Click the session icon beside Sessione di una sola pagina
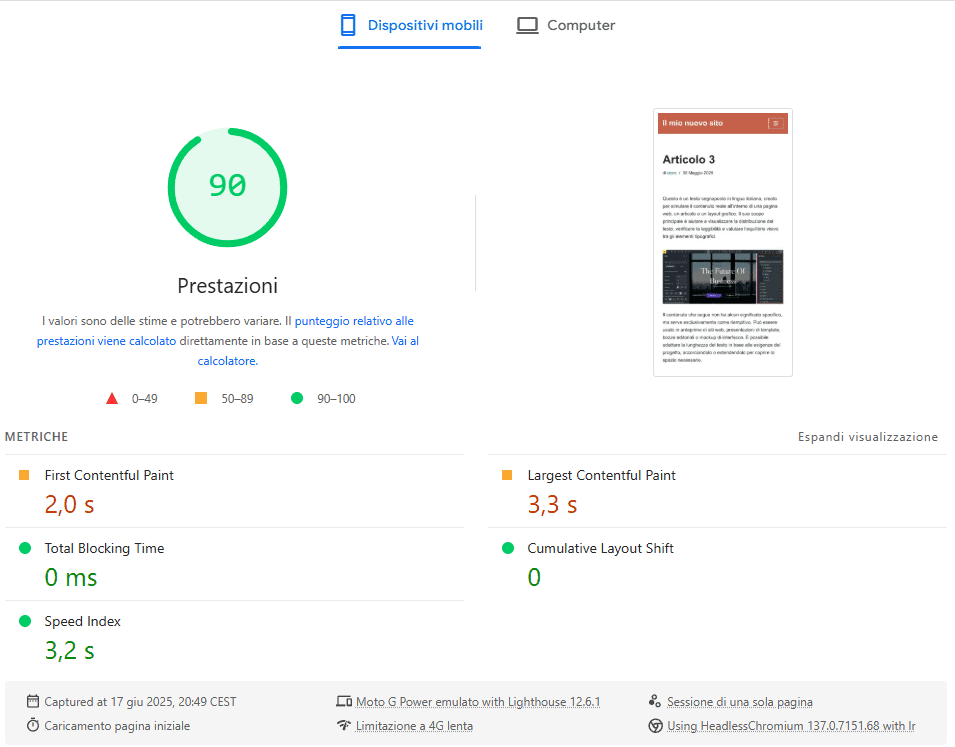 (x=655, y=701)
